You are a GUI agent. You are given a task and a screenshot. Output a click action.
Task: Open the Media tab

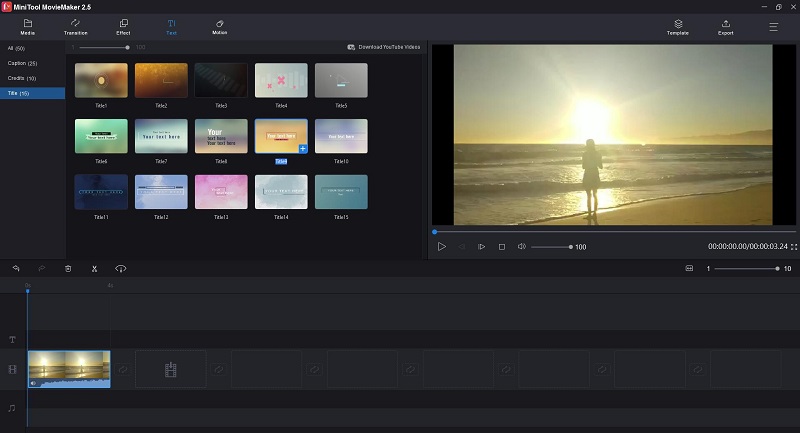28,27
